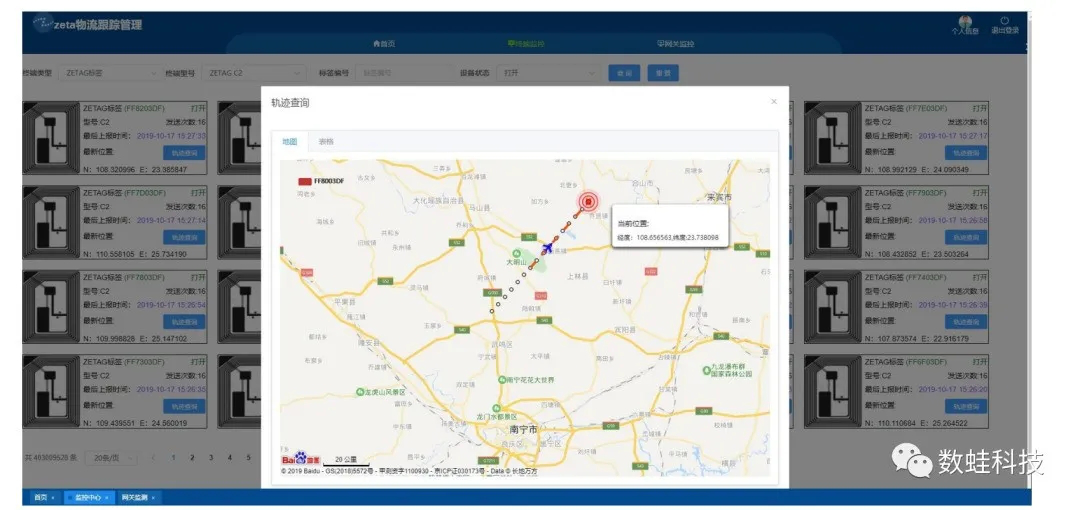Click the blue 查询 button

click(x=624, y=73)
